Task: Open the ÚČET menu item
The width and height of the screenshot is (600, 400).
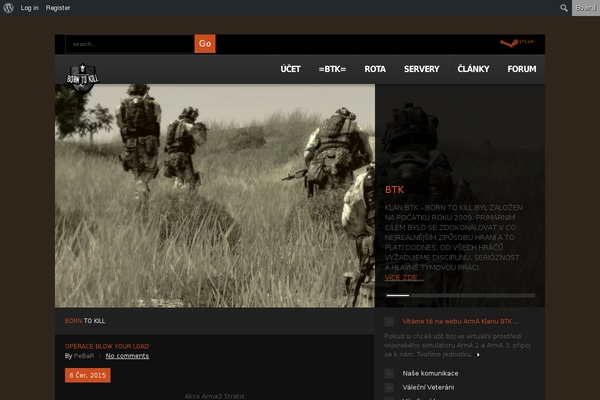Action: click(x=290, y=69)
